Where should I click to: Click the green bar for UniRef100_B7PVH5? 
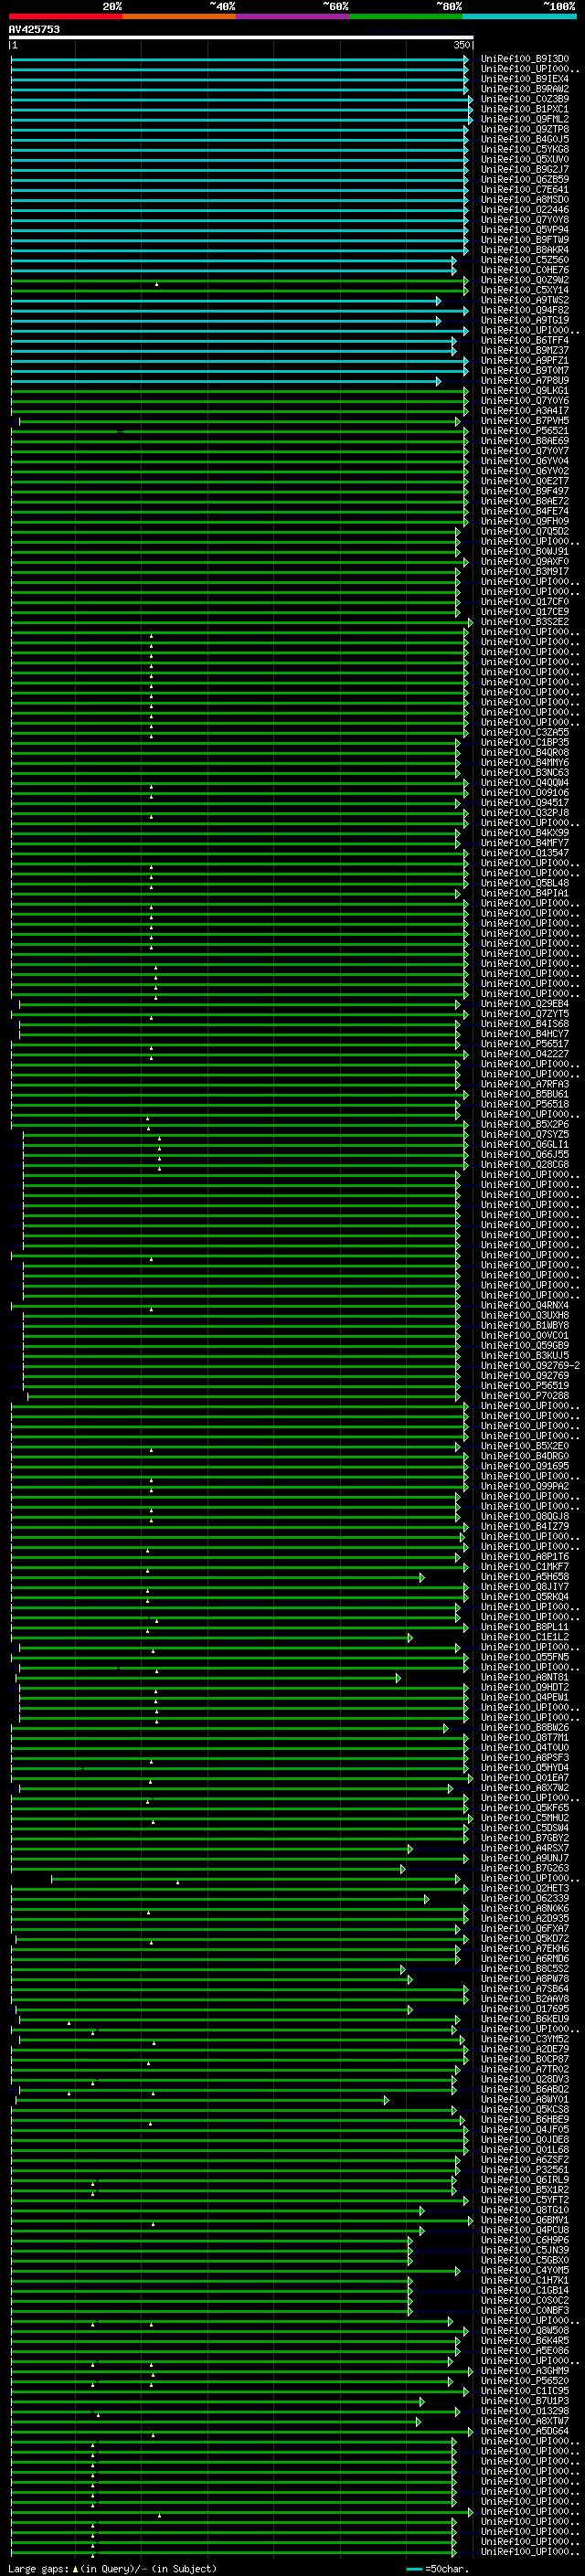coord(239,422)
